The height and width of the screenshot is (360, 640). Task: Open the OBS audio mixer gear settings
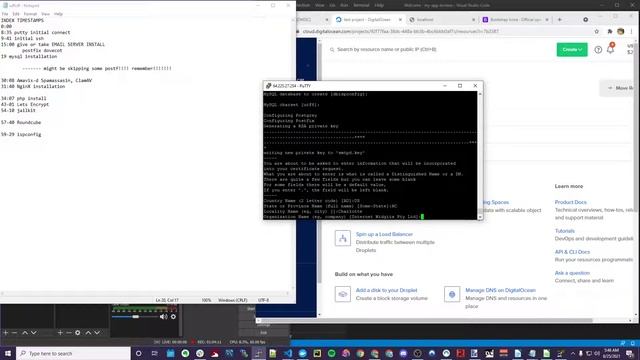click(x=173, y=317)
